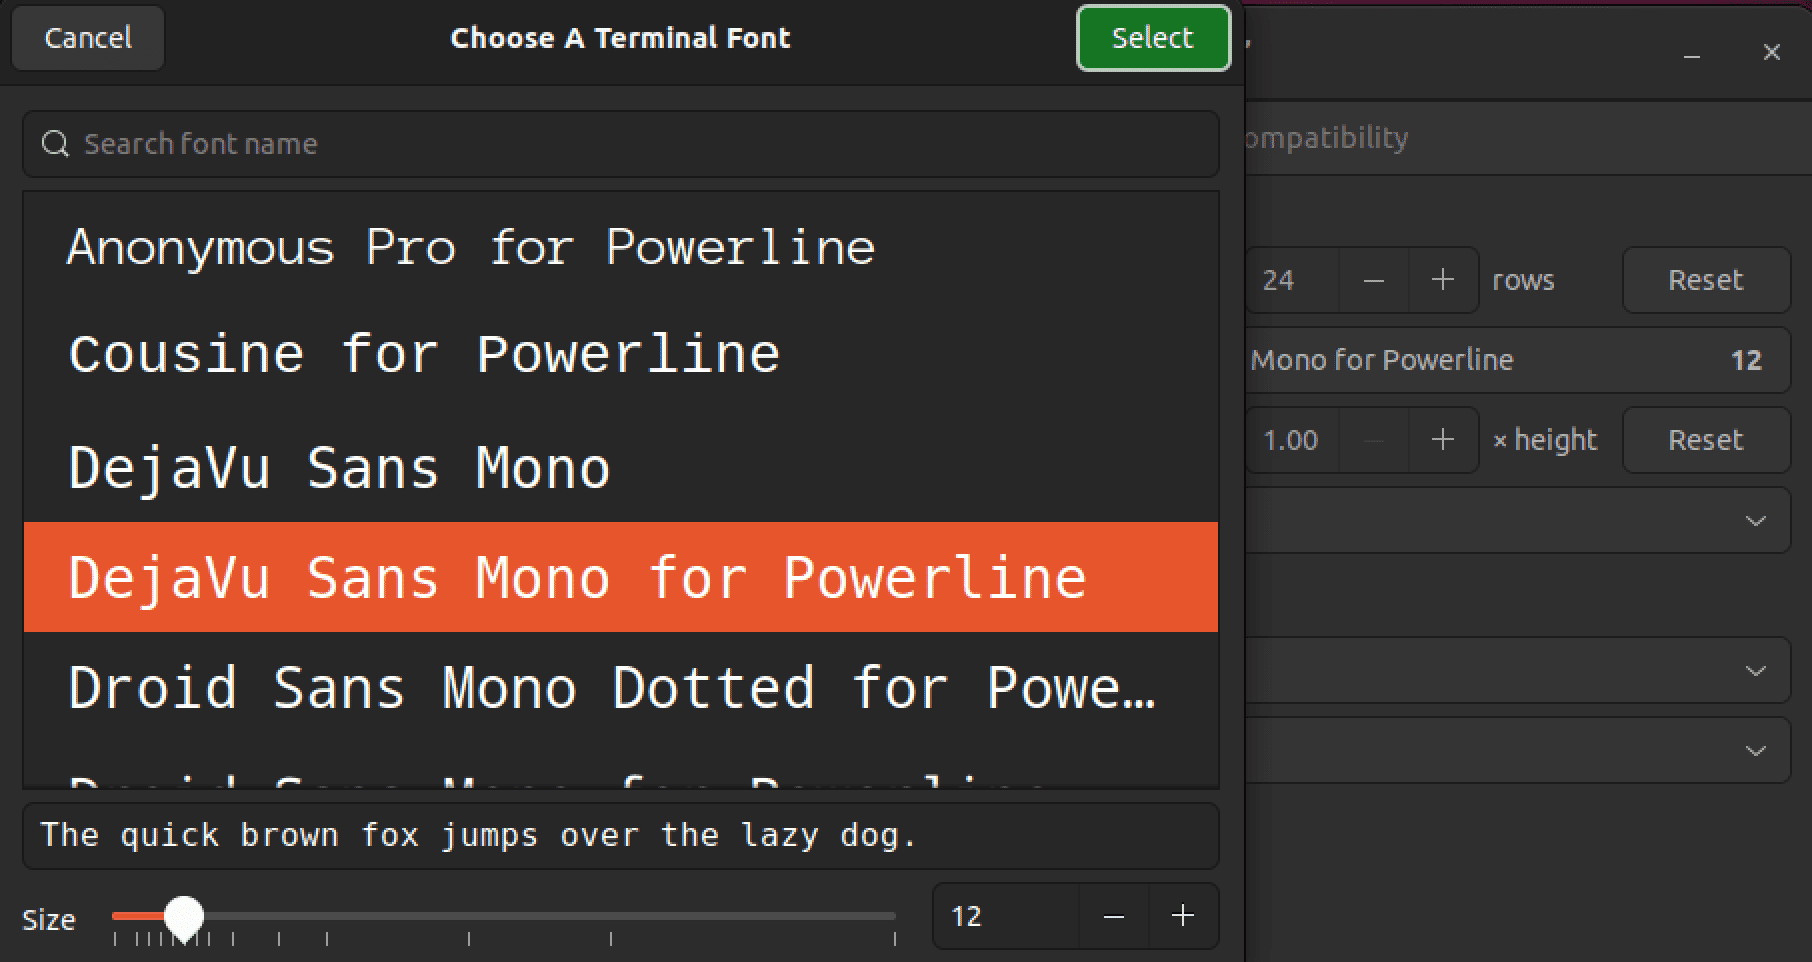Expand the middle chevron dropdown section
The image size is (1812, 962).
tap(1756, 671)
